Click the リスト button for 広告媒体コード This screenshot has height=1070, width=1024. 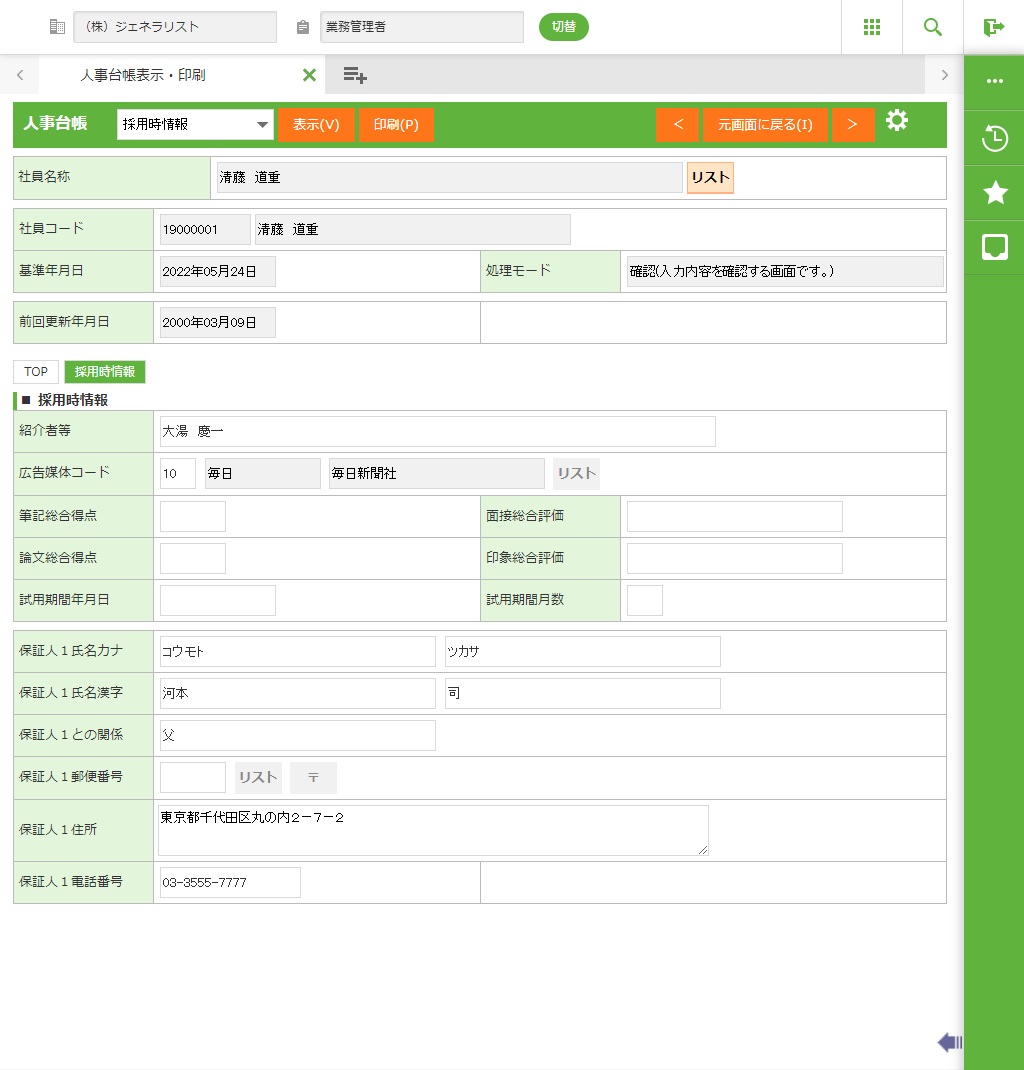pyautogui.click(x=576, y=474)
